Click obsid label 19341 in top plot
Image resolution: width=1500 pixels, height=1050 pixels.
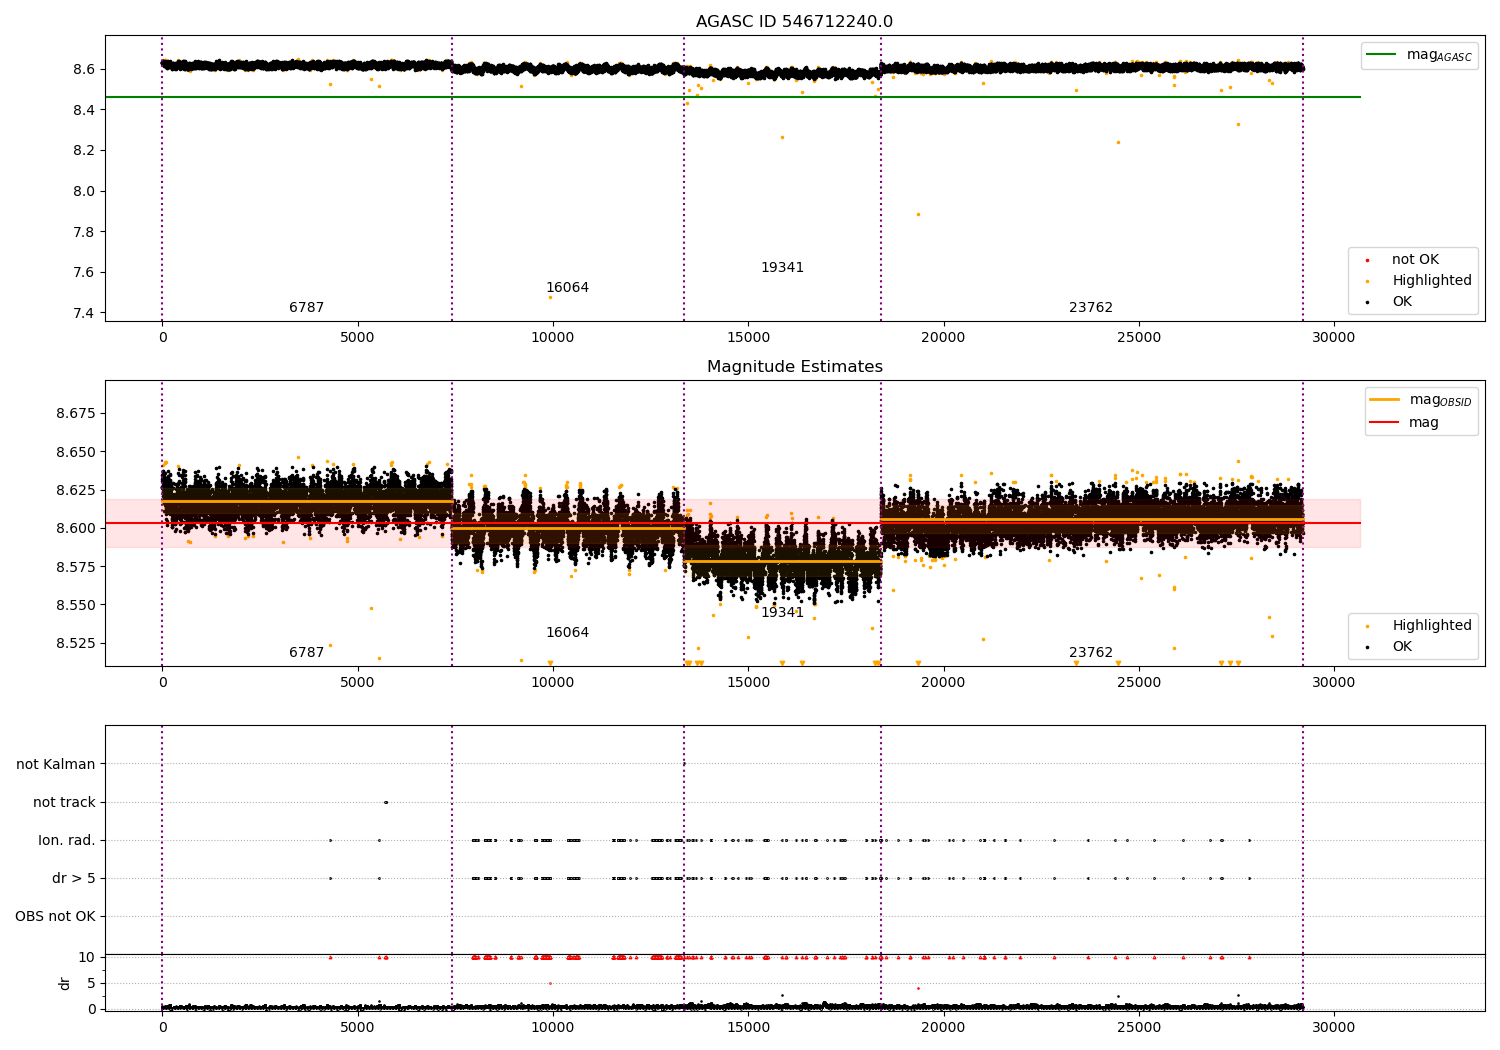click(x=782, y=268)
